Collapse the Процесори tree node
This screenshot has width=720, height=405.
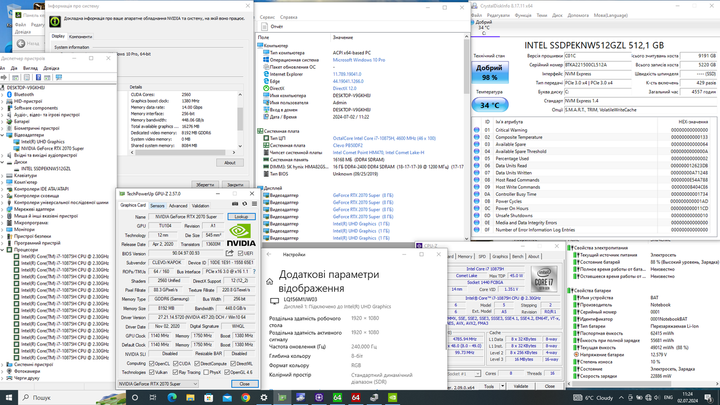click(x=3, y=250)
